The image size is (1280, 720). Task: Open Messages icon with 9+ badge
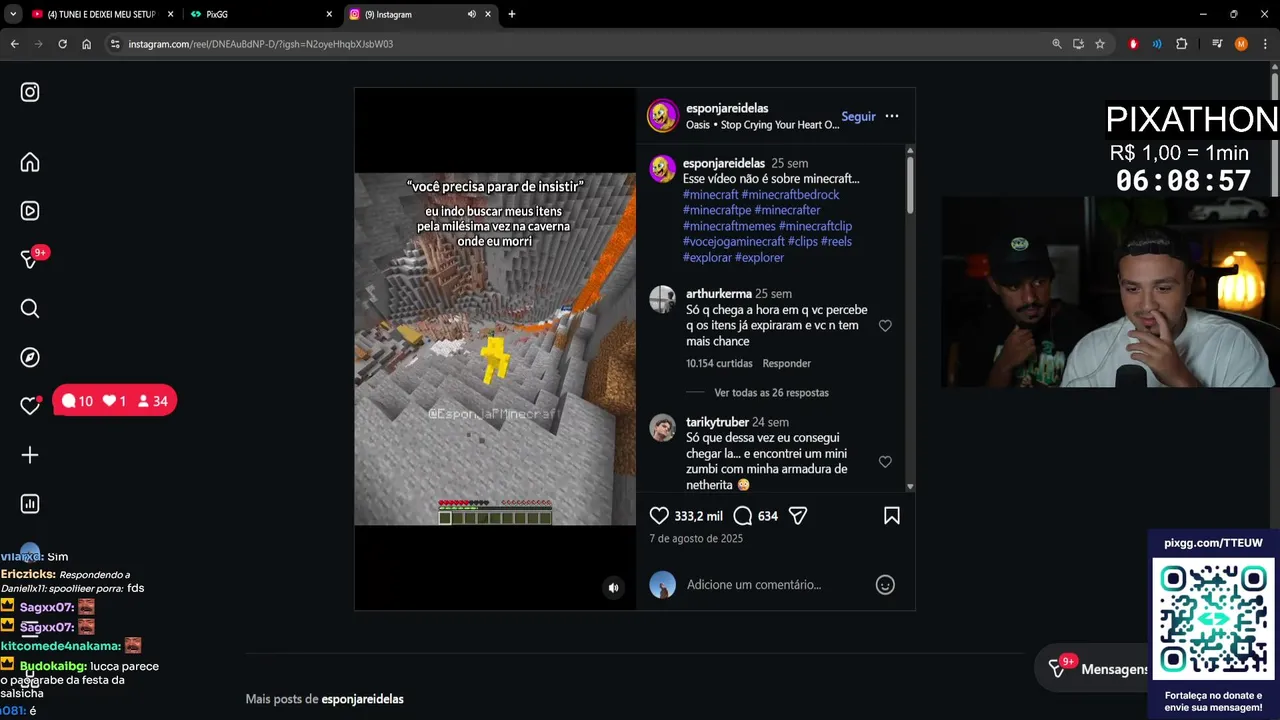(30, 259)
